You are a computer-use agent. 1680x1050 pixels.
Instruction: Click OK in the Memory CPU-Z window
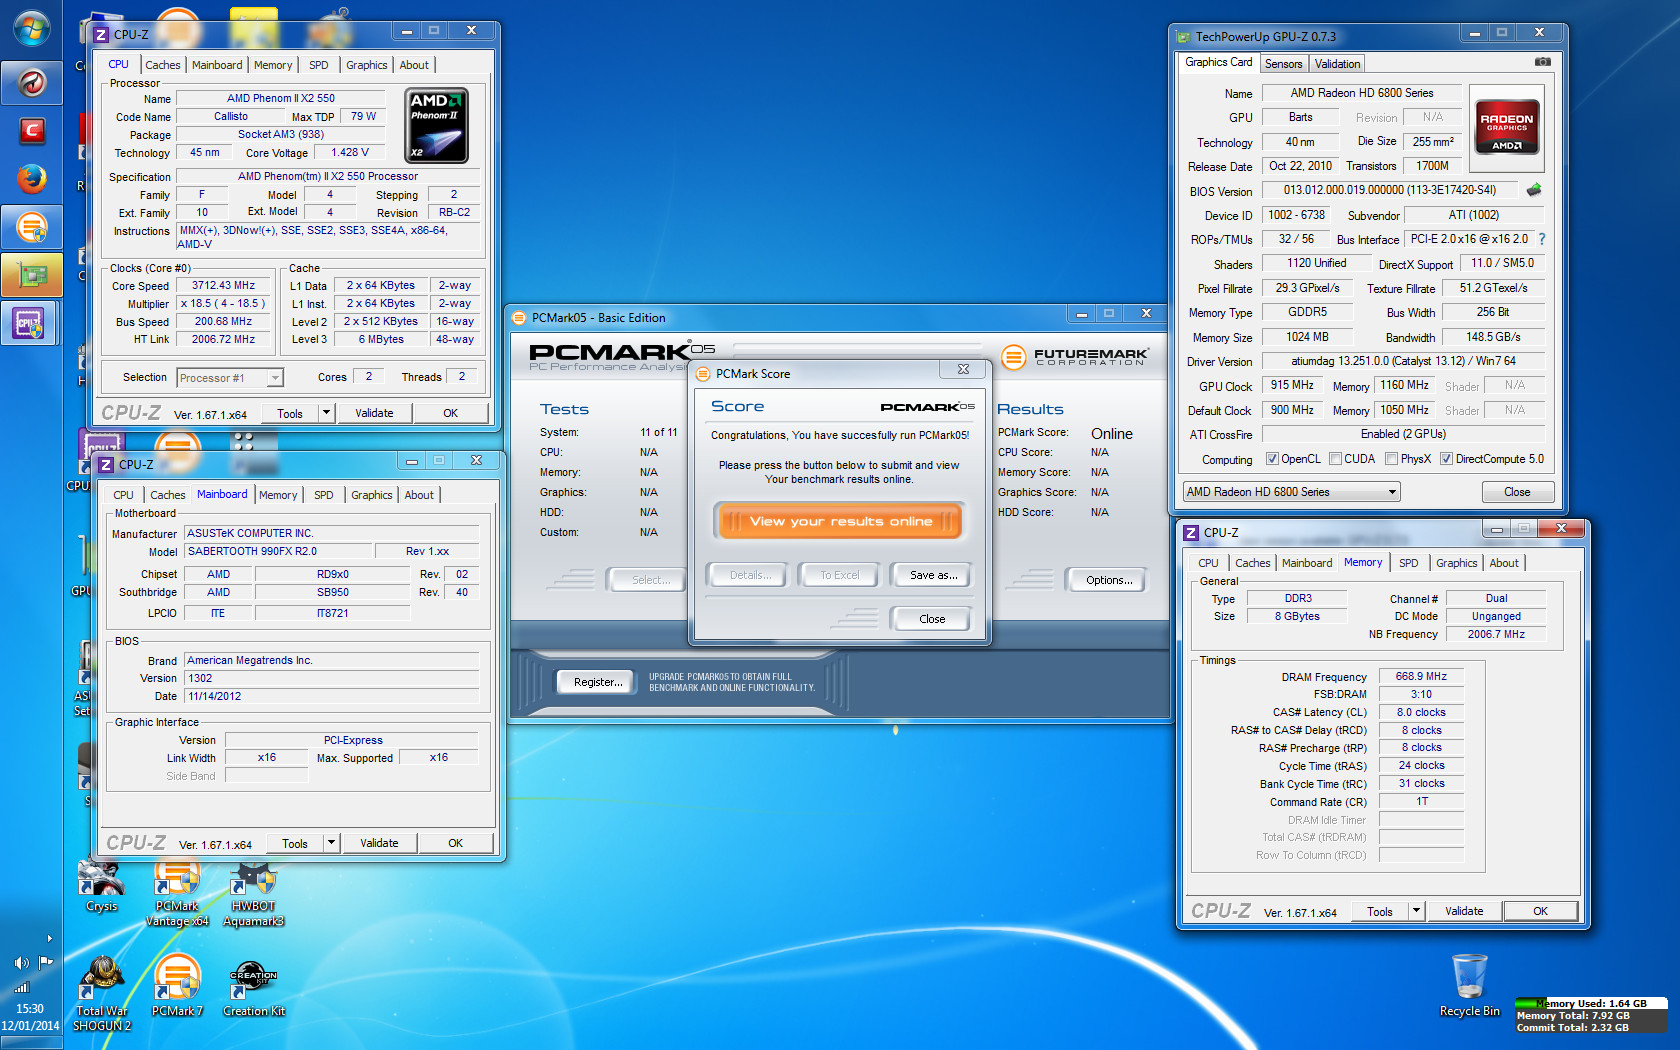1540,911
